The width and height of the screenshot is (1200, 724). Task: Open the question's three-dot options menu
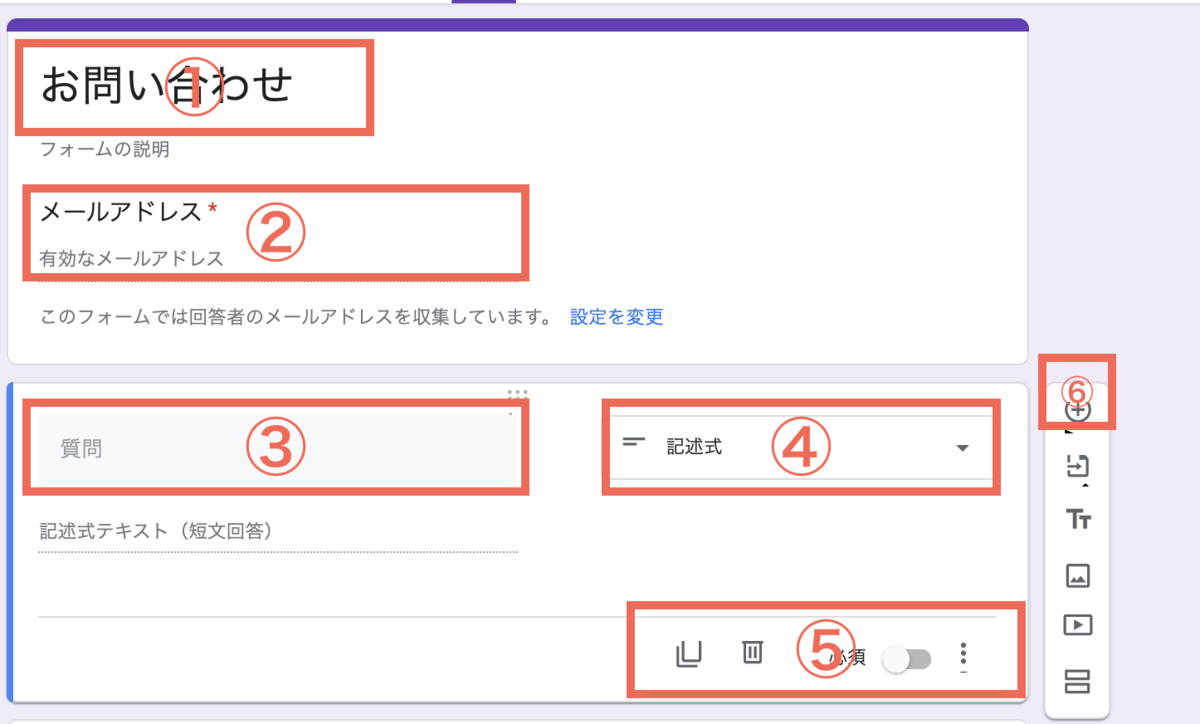pyautogui.click(x=963, y=655)
